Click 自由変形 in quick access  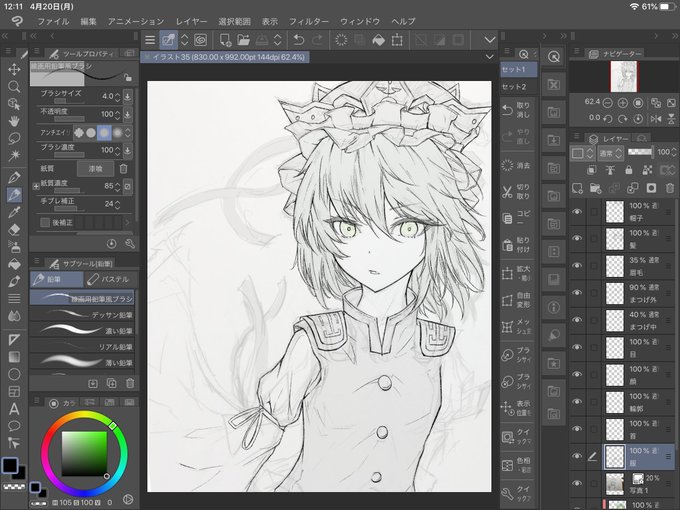pos(518,300)
